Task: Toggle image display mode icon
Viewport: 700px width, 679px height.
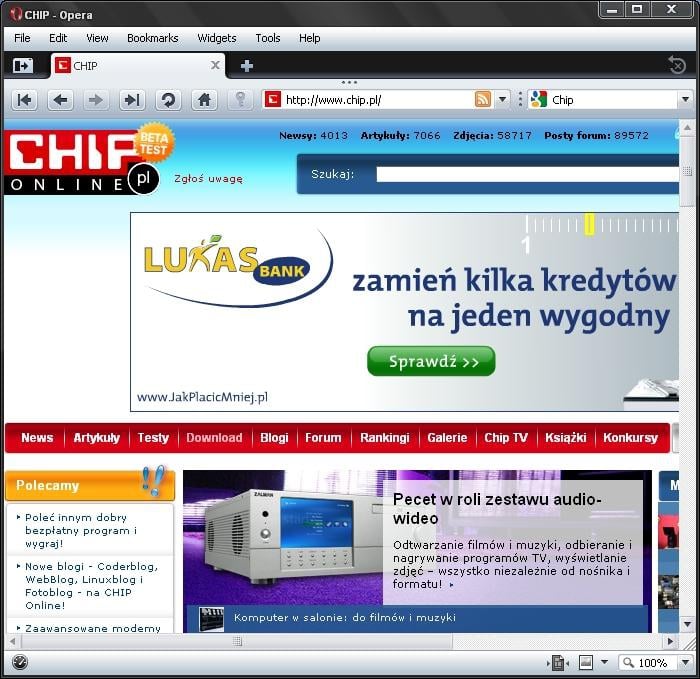Action: (585, 663)
